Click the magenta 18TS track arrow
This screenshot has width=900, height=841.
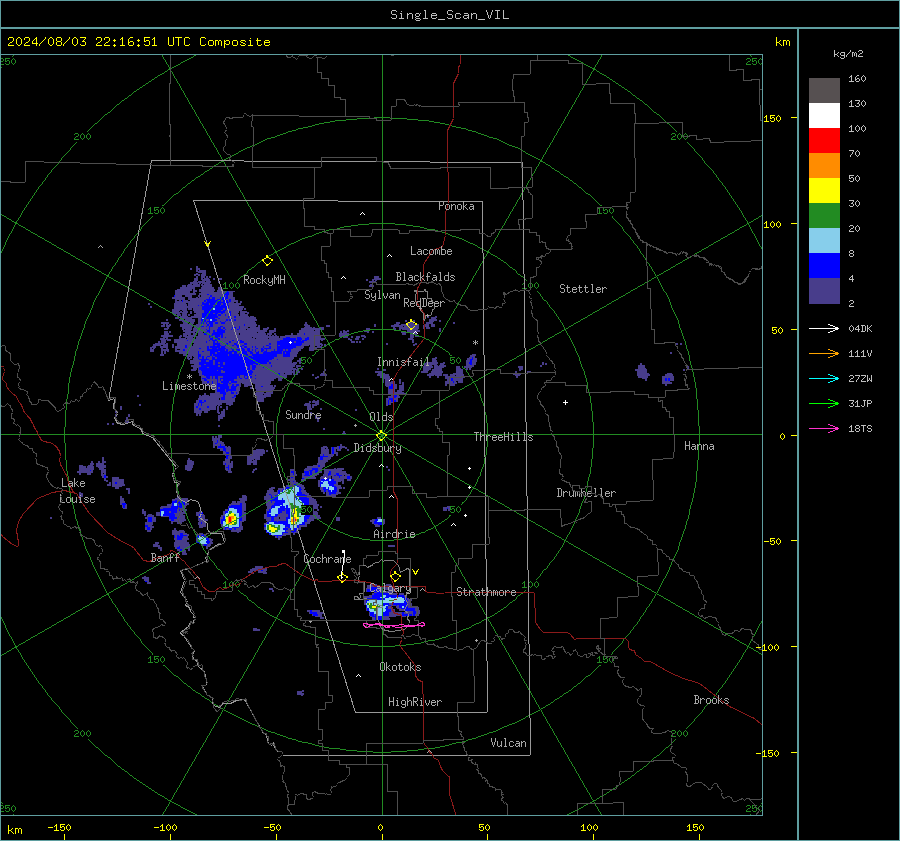[824, 428]
